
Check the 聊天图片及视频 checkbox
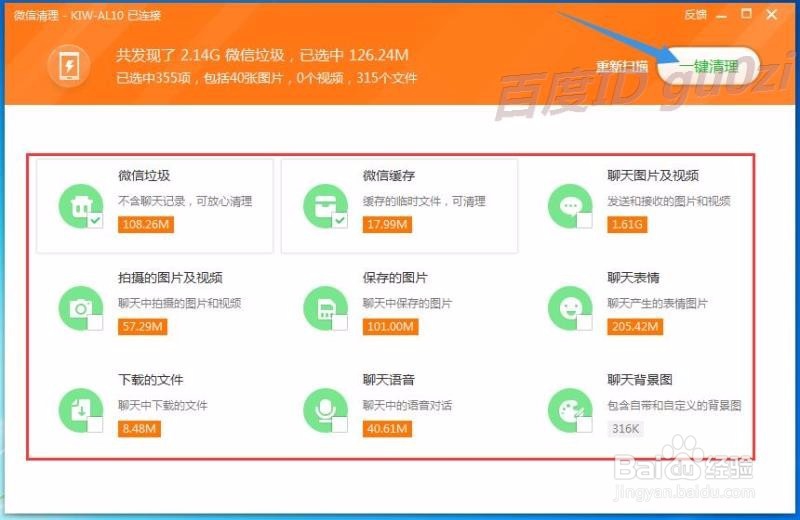click(x=584, y=220)
